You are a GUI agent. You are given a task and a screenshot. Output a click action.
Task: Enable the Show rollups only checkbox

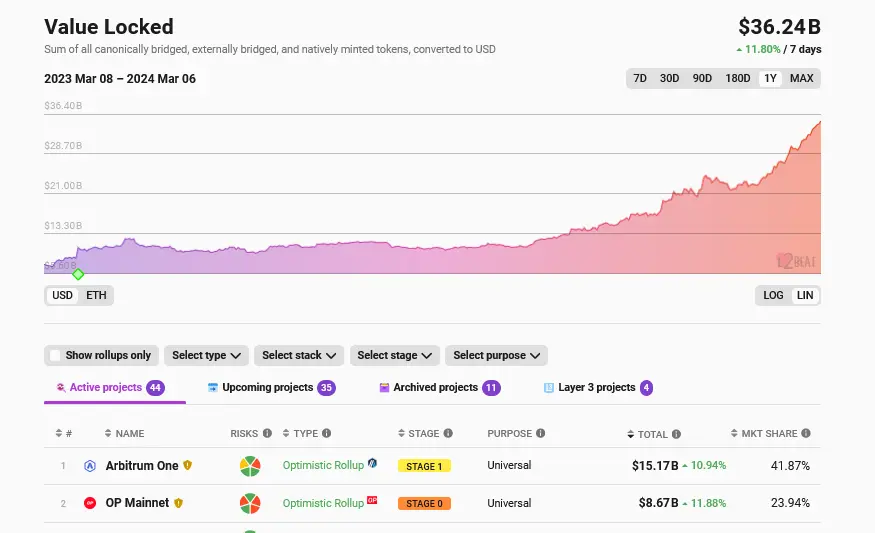click(55, 355)
